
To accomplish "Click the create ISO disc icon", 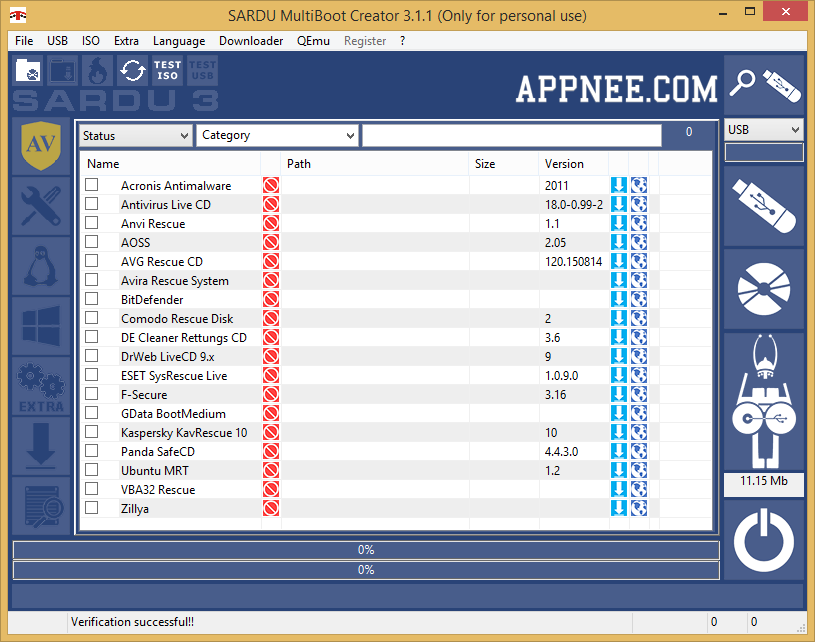I will pos(764,289).
